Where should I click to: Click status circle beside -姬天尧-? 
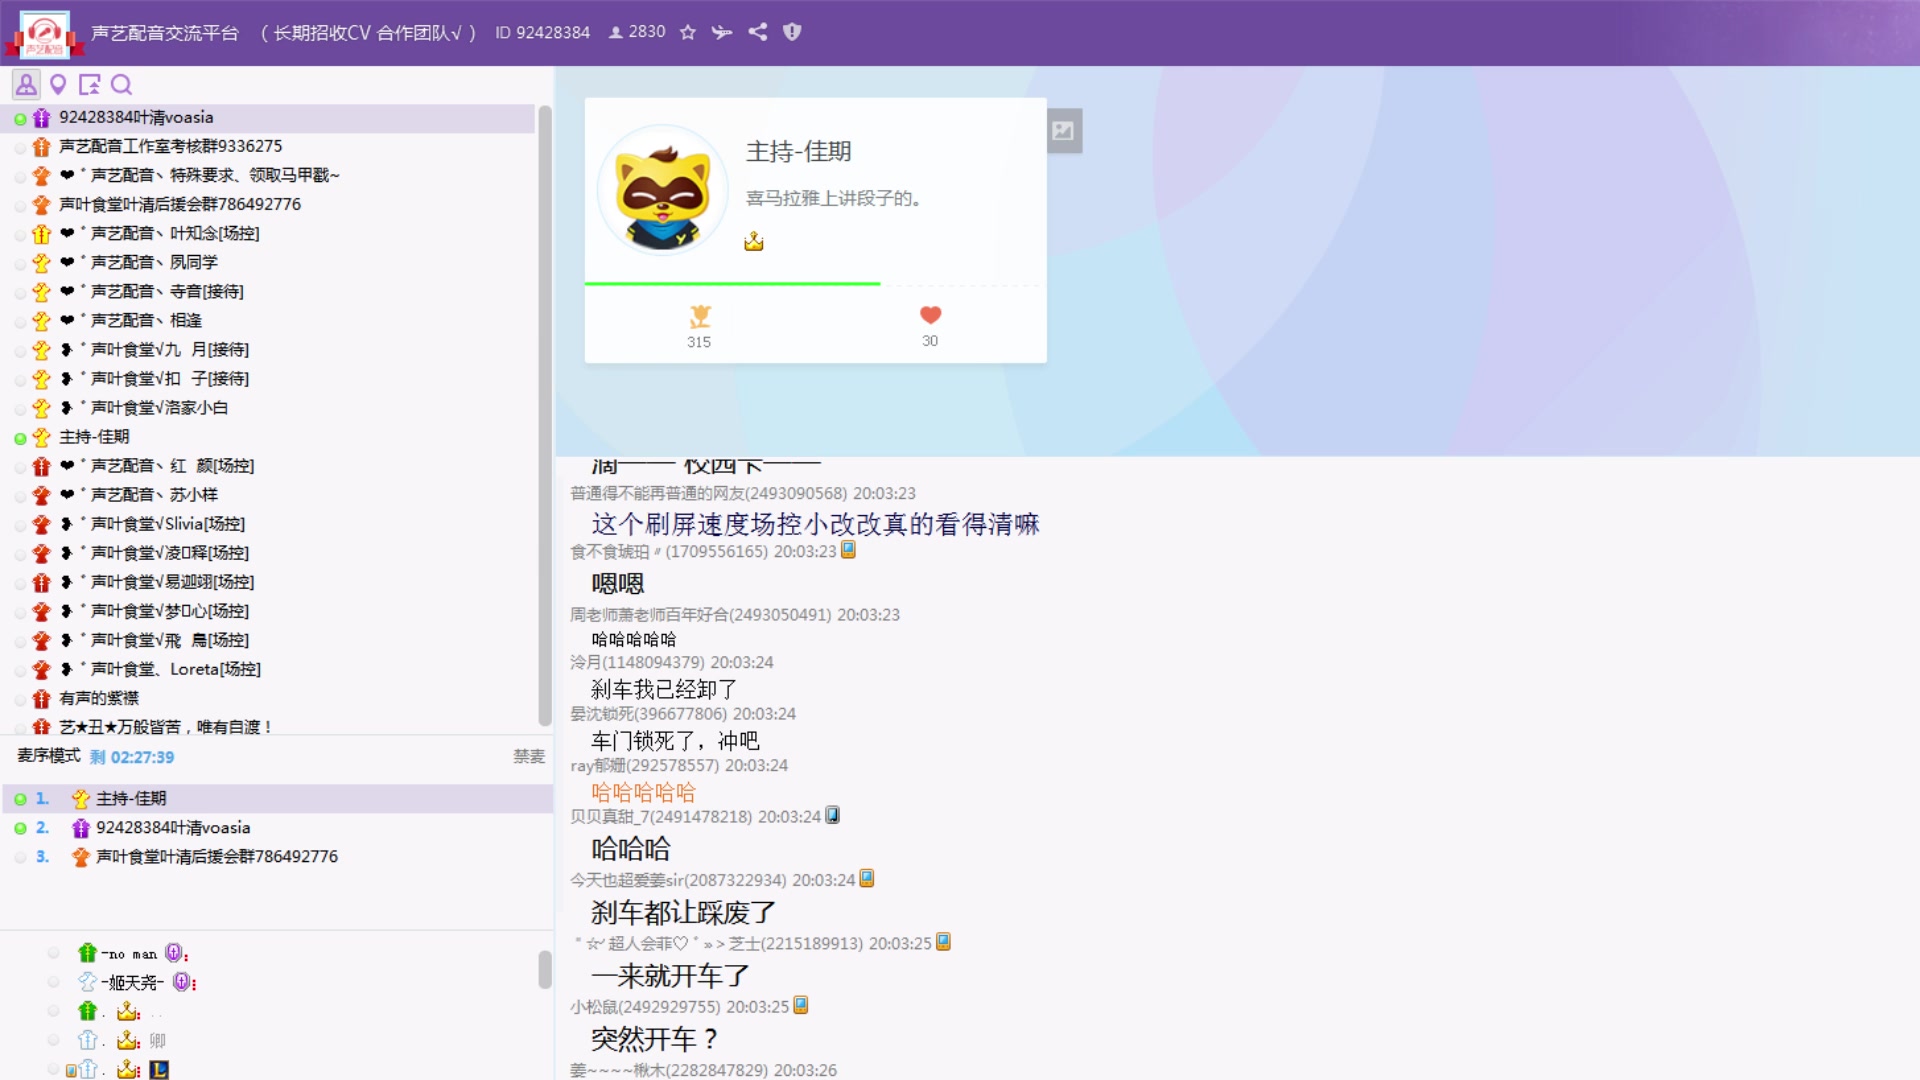pos(54,982)
